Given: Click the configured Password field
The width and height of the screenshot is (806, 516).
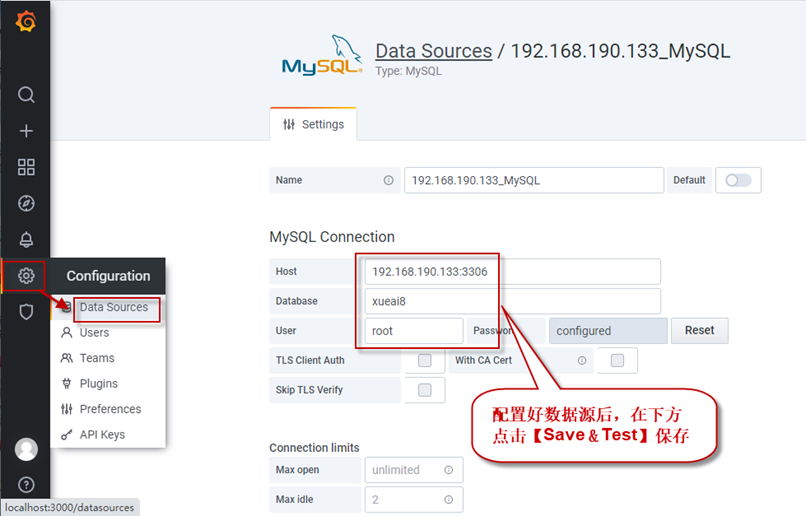Looking at the screenshot, I should point(608,331).
